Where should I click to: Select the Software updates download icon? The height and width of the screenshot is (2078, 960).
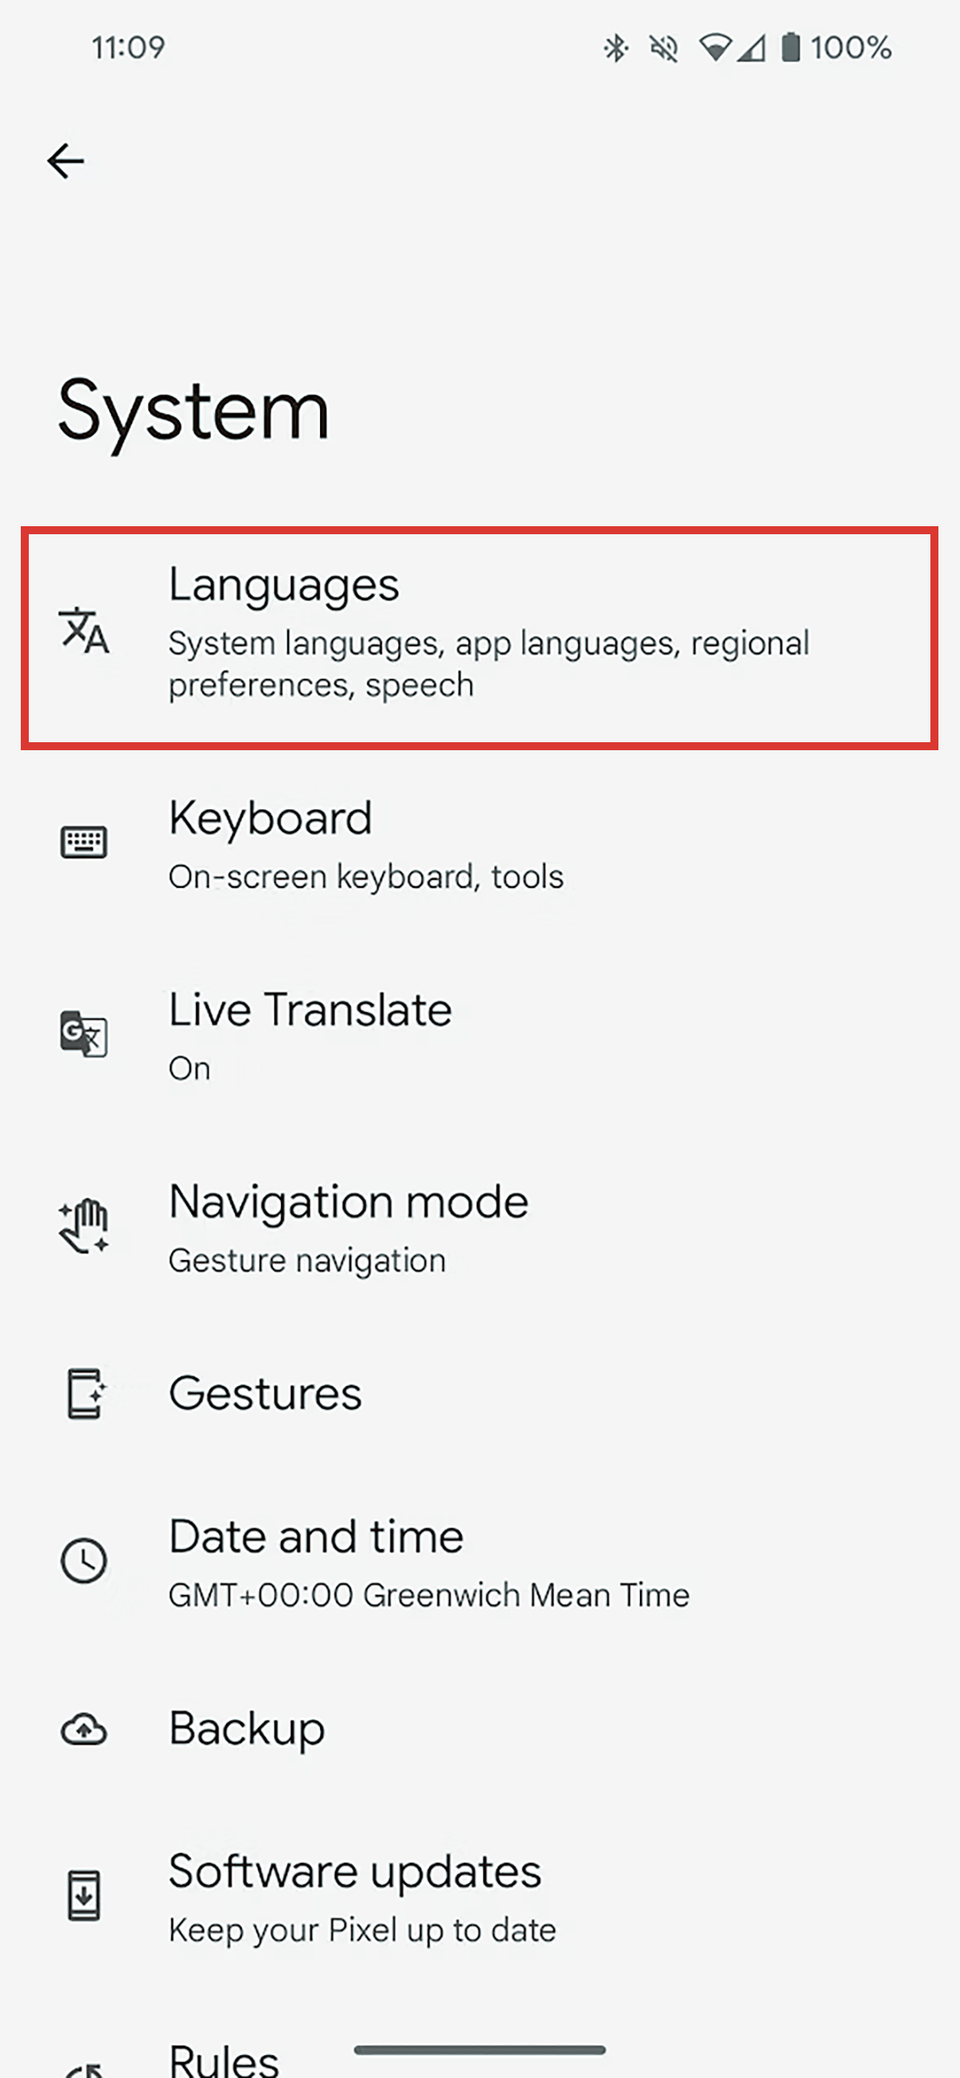[84, 1895]
